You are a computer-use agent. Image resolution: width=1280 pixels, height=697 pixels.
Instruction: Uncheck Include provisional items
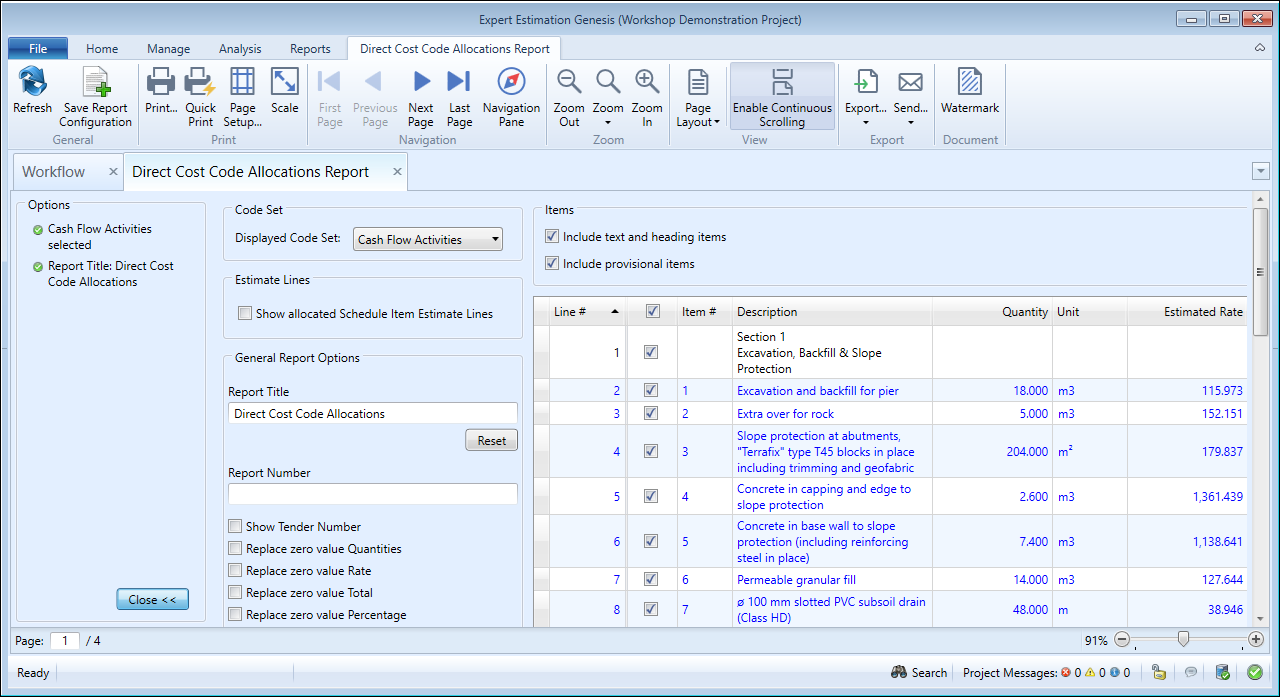pyautogui.click(x=552, y=264)
